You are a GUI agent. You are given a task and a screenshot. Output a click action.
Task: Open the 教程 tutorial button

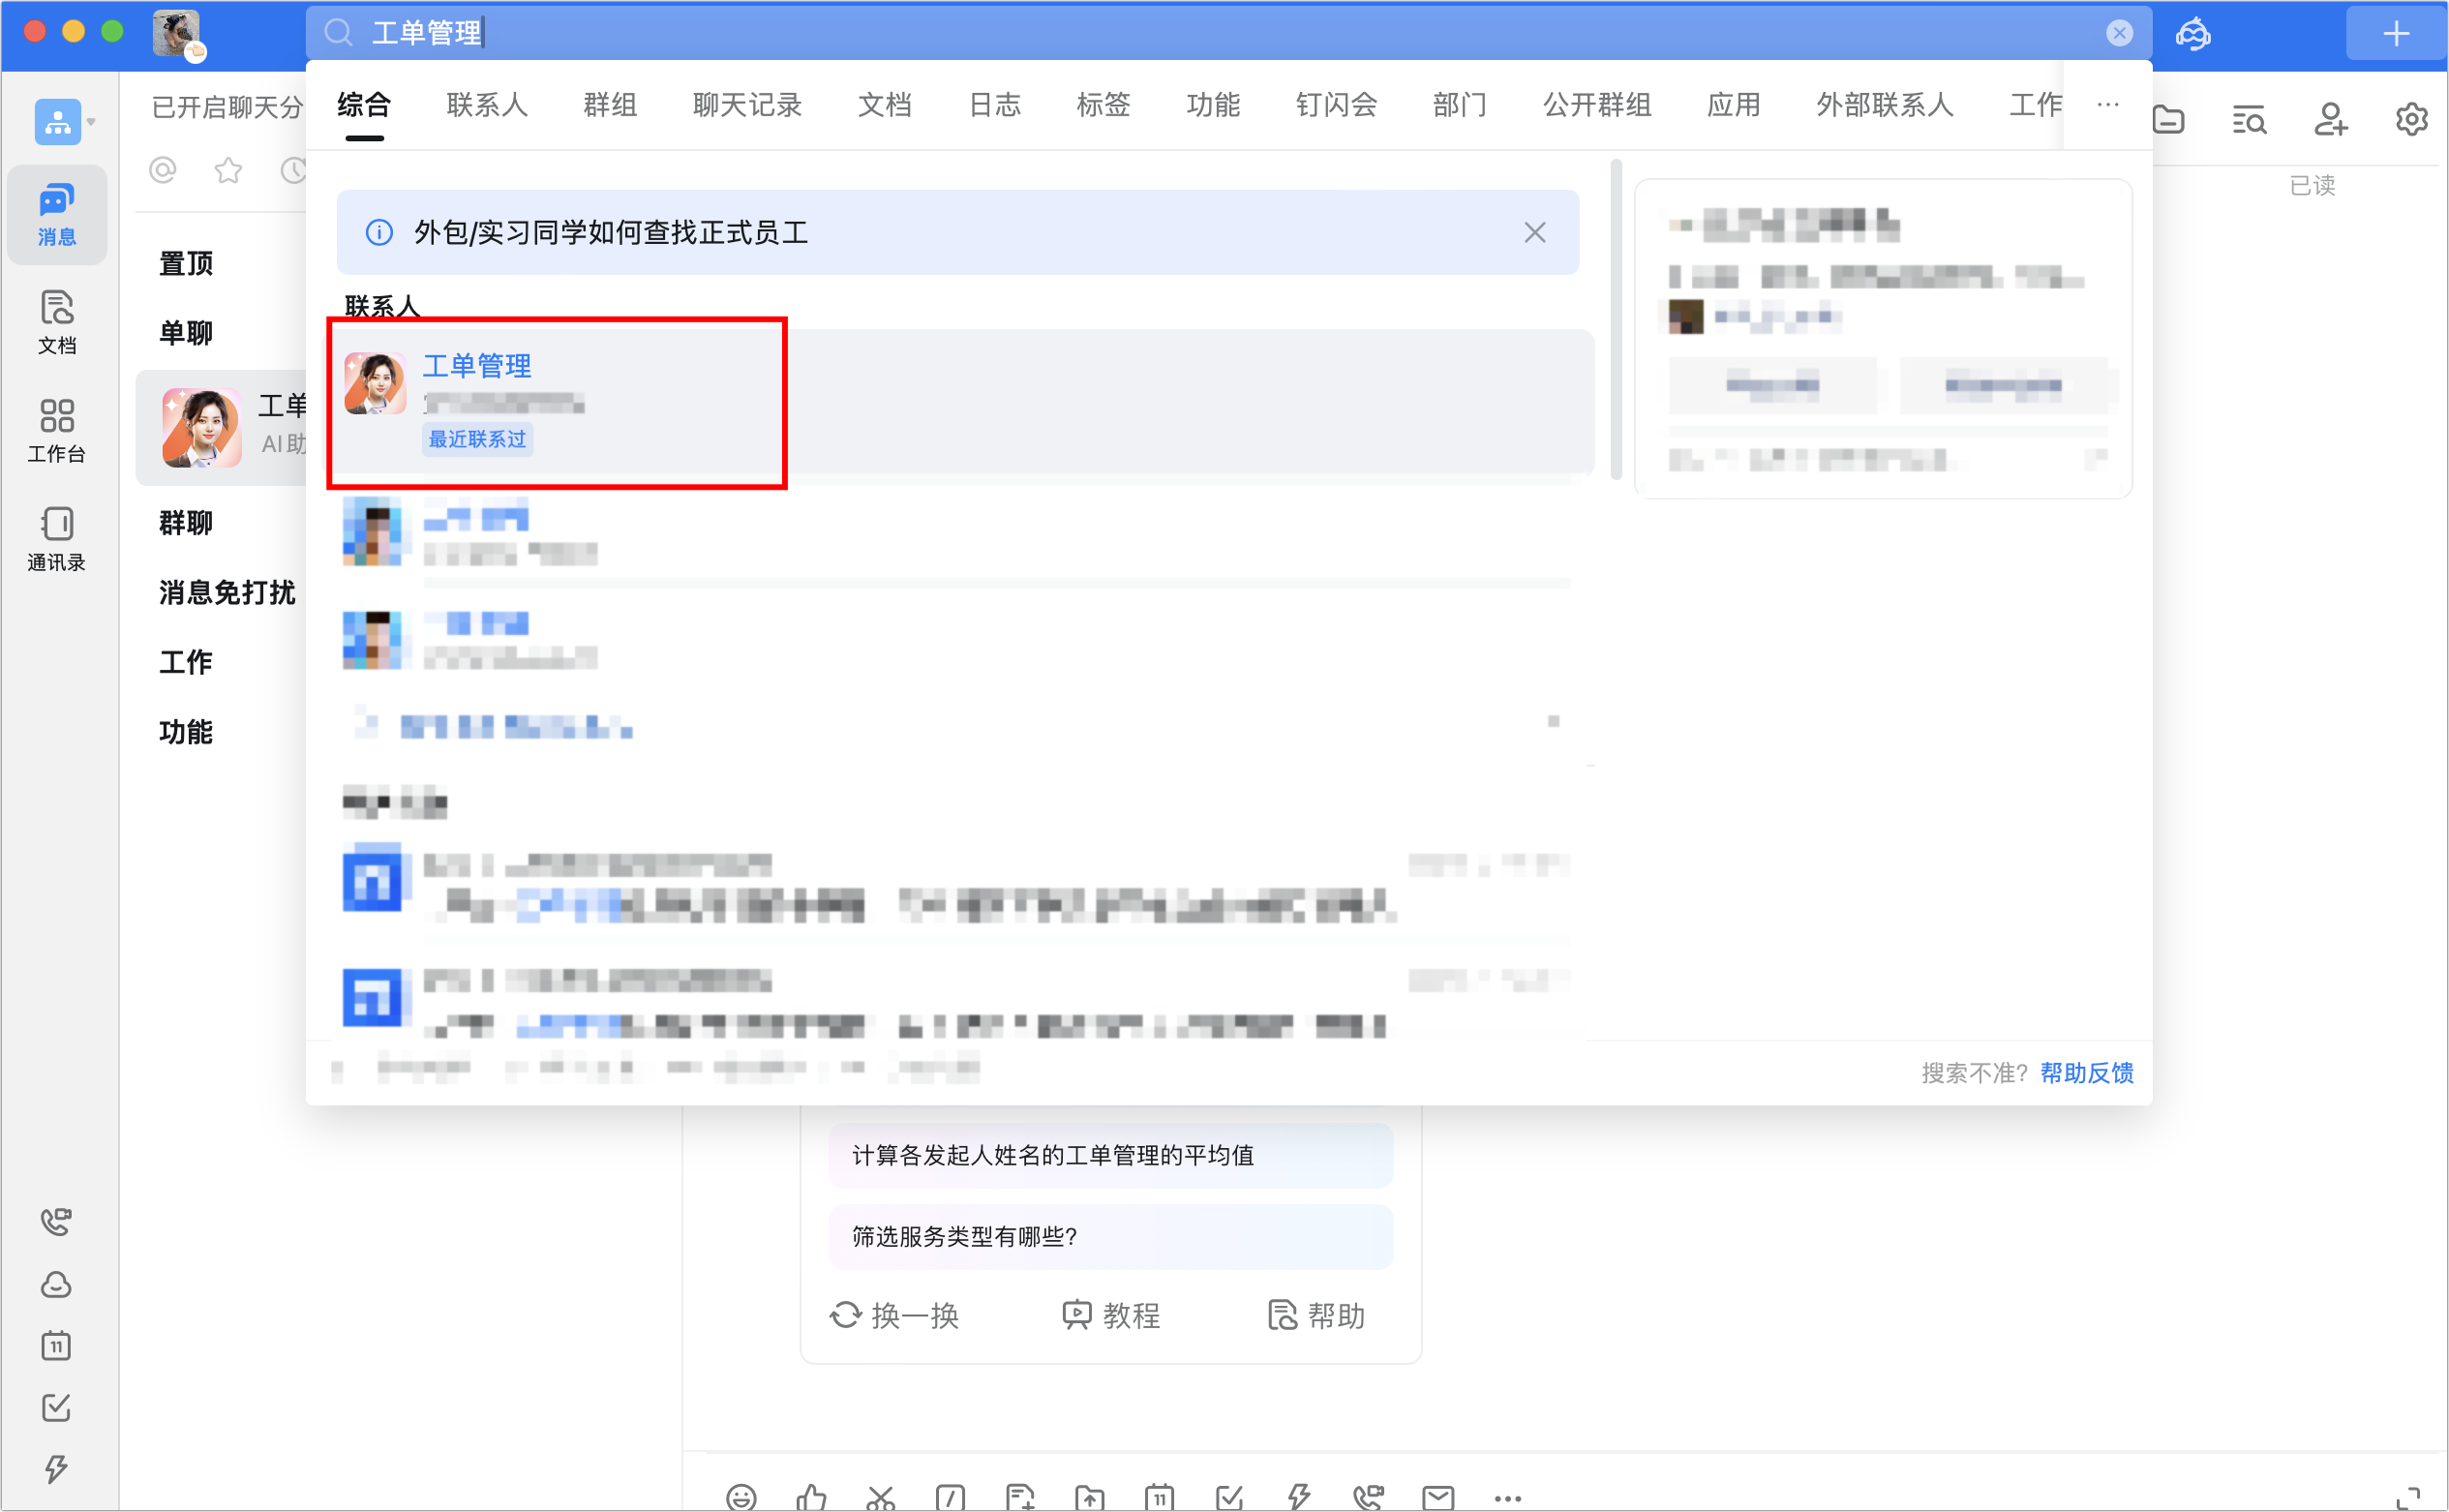pos(1111,1315)
